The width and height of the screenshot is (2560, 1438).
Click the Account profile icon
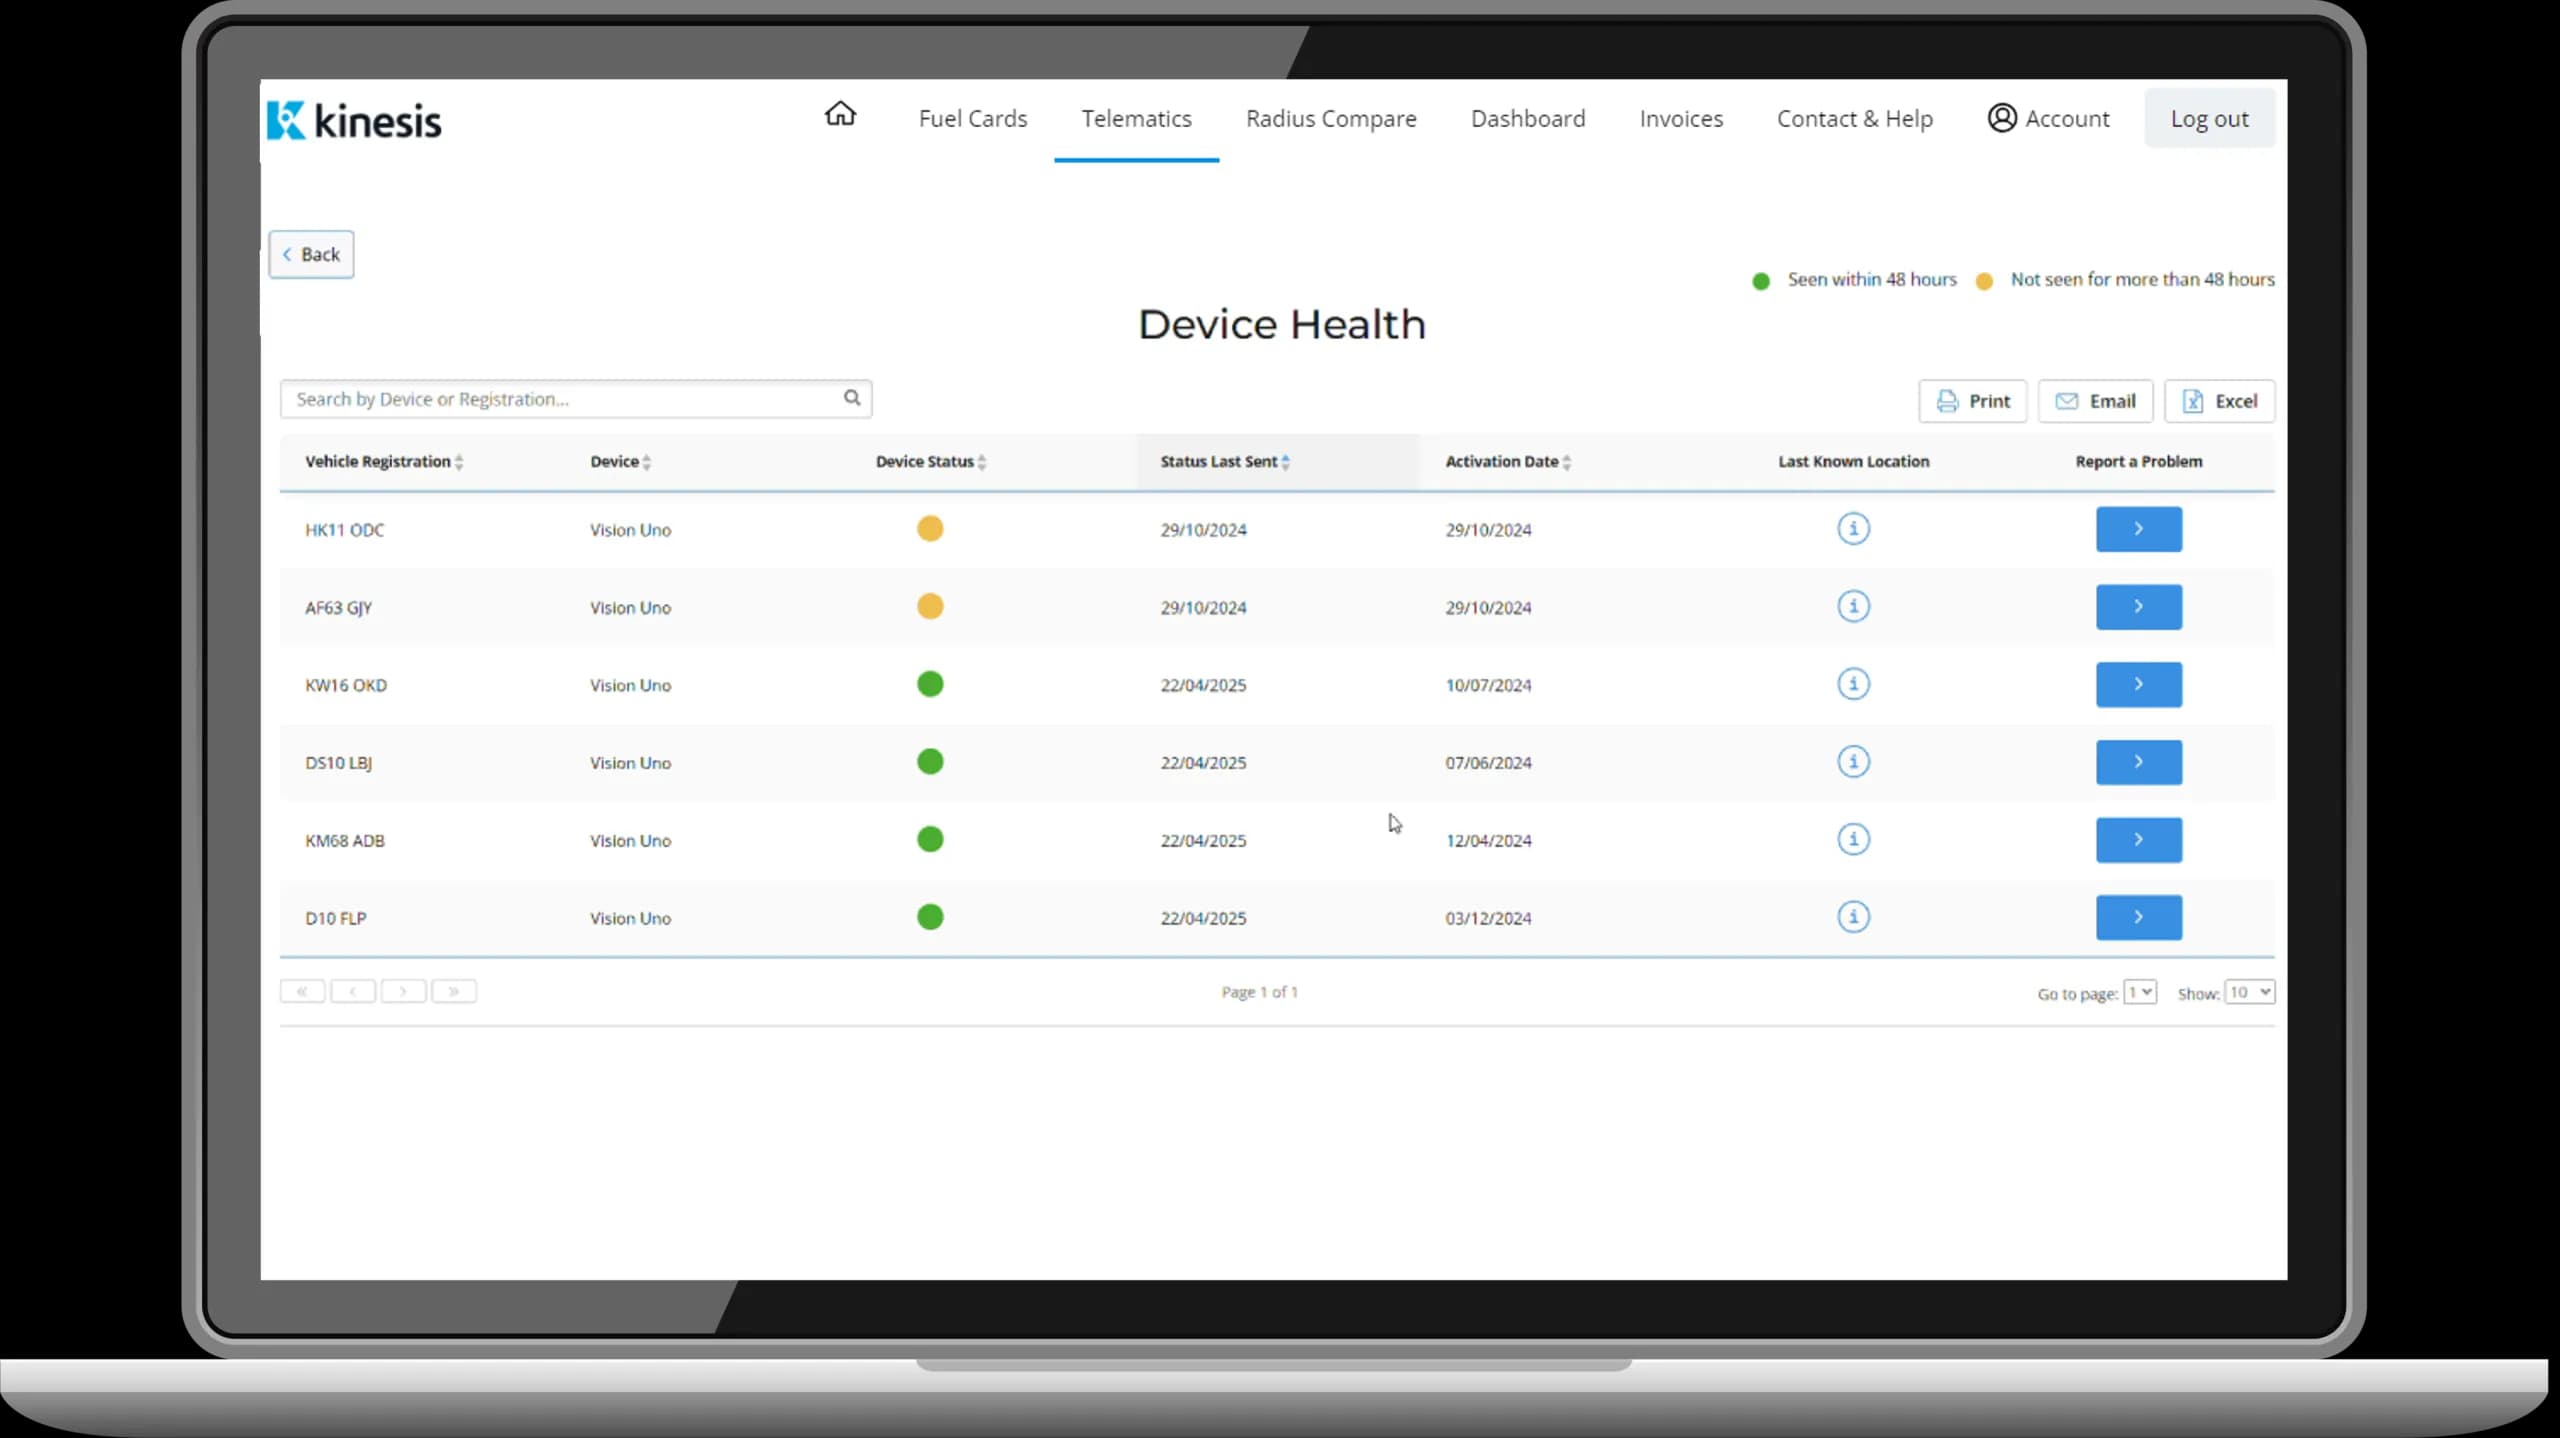[x=2001, y=118]
